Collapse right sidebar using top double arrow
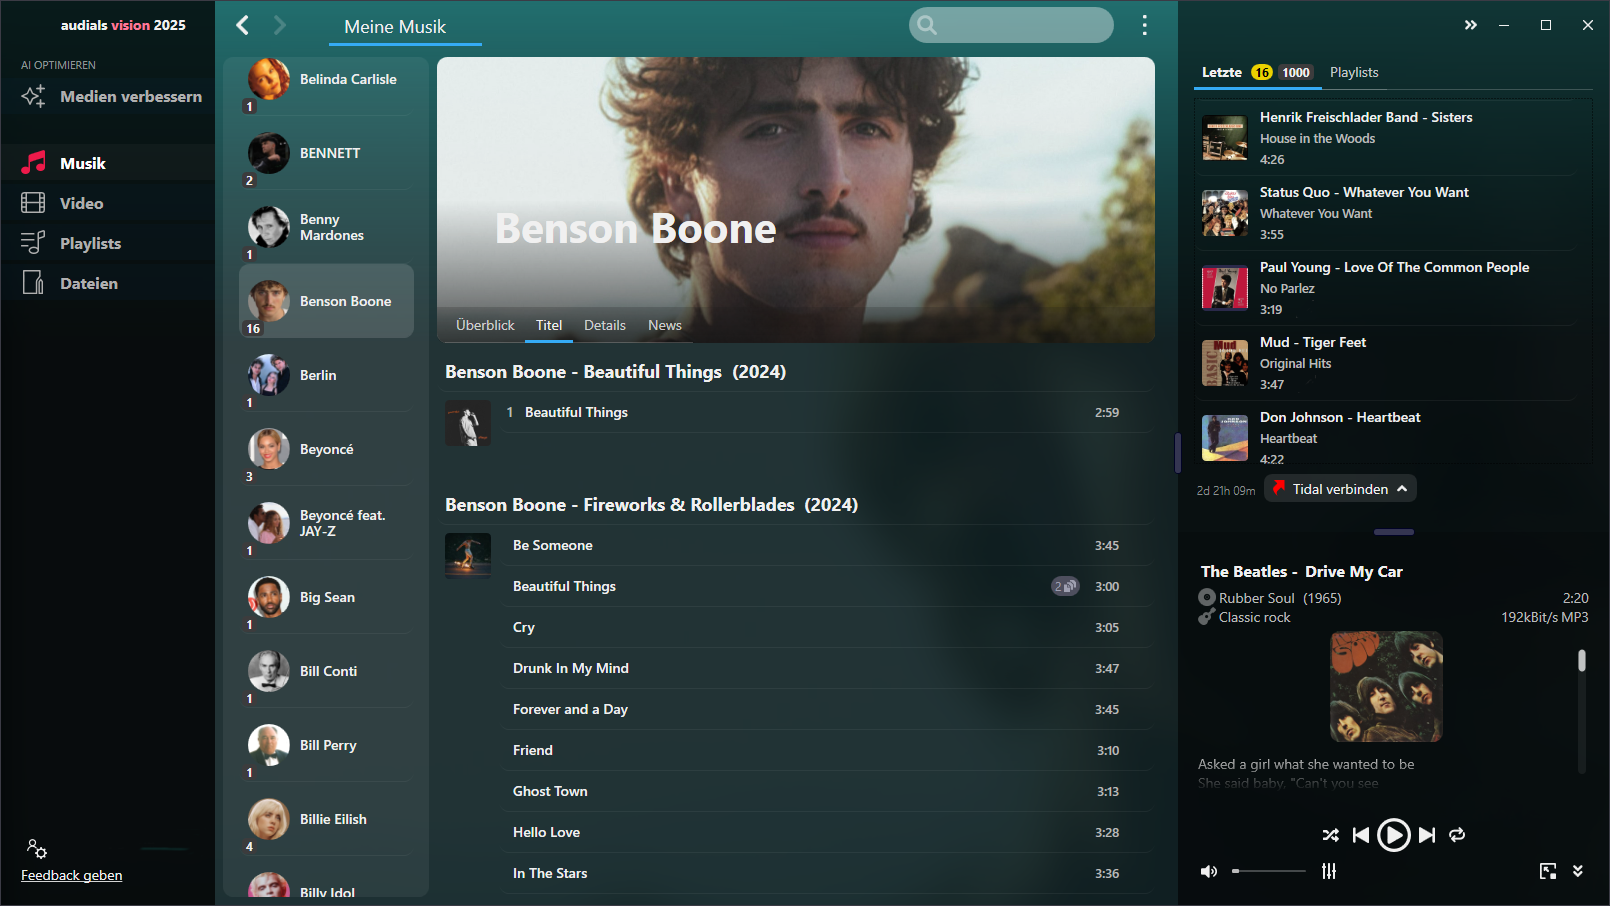1610x906 pixels. coord(1470,25)
